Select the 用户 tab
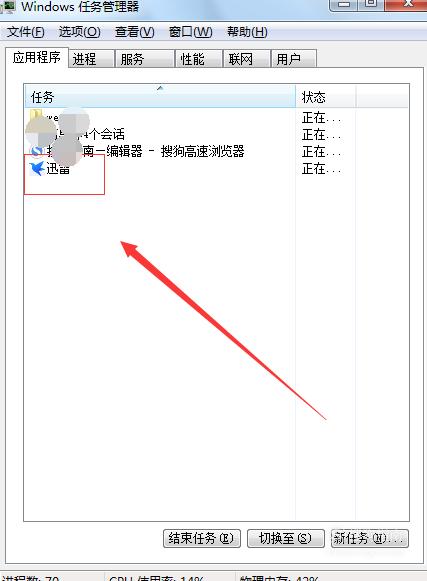 (294, 59)
